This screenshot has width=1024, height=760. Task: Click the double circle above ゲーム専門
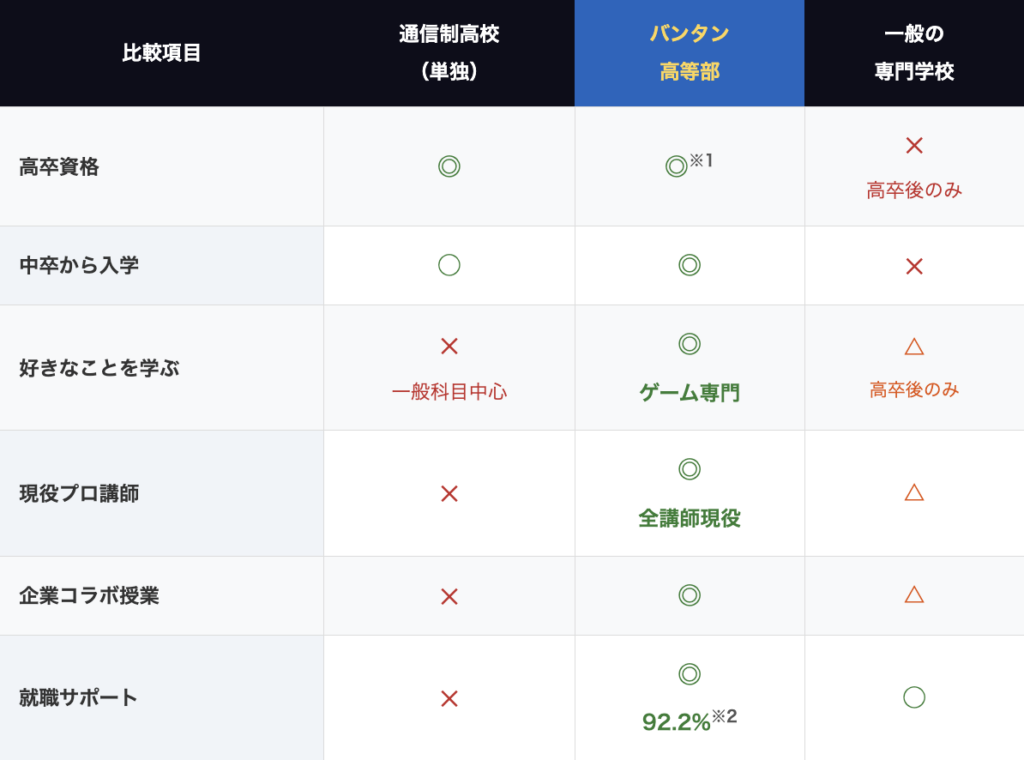pos(689,344)
